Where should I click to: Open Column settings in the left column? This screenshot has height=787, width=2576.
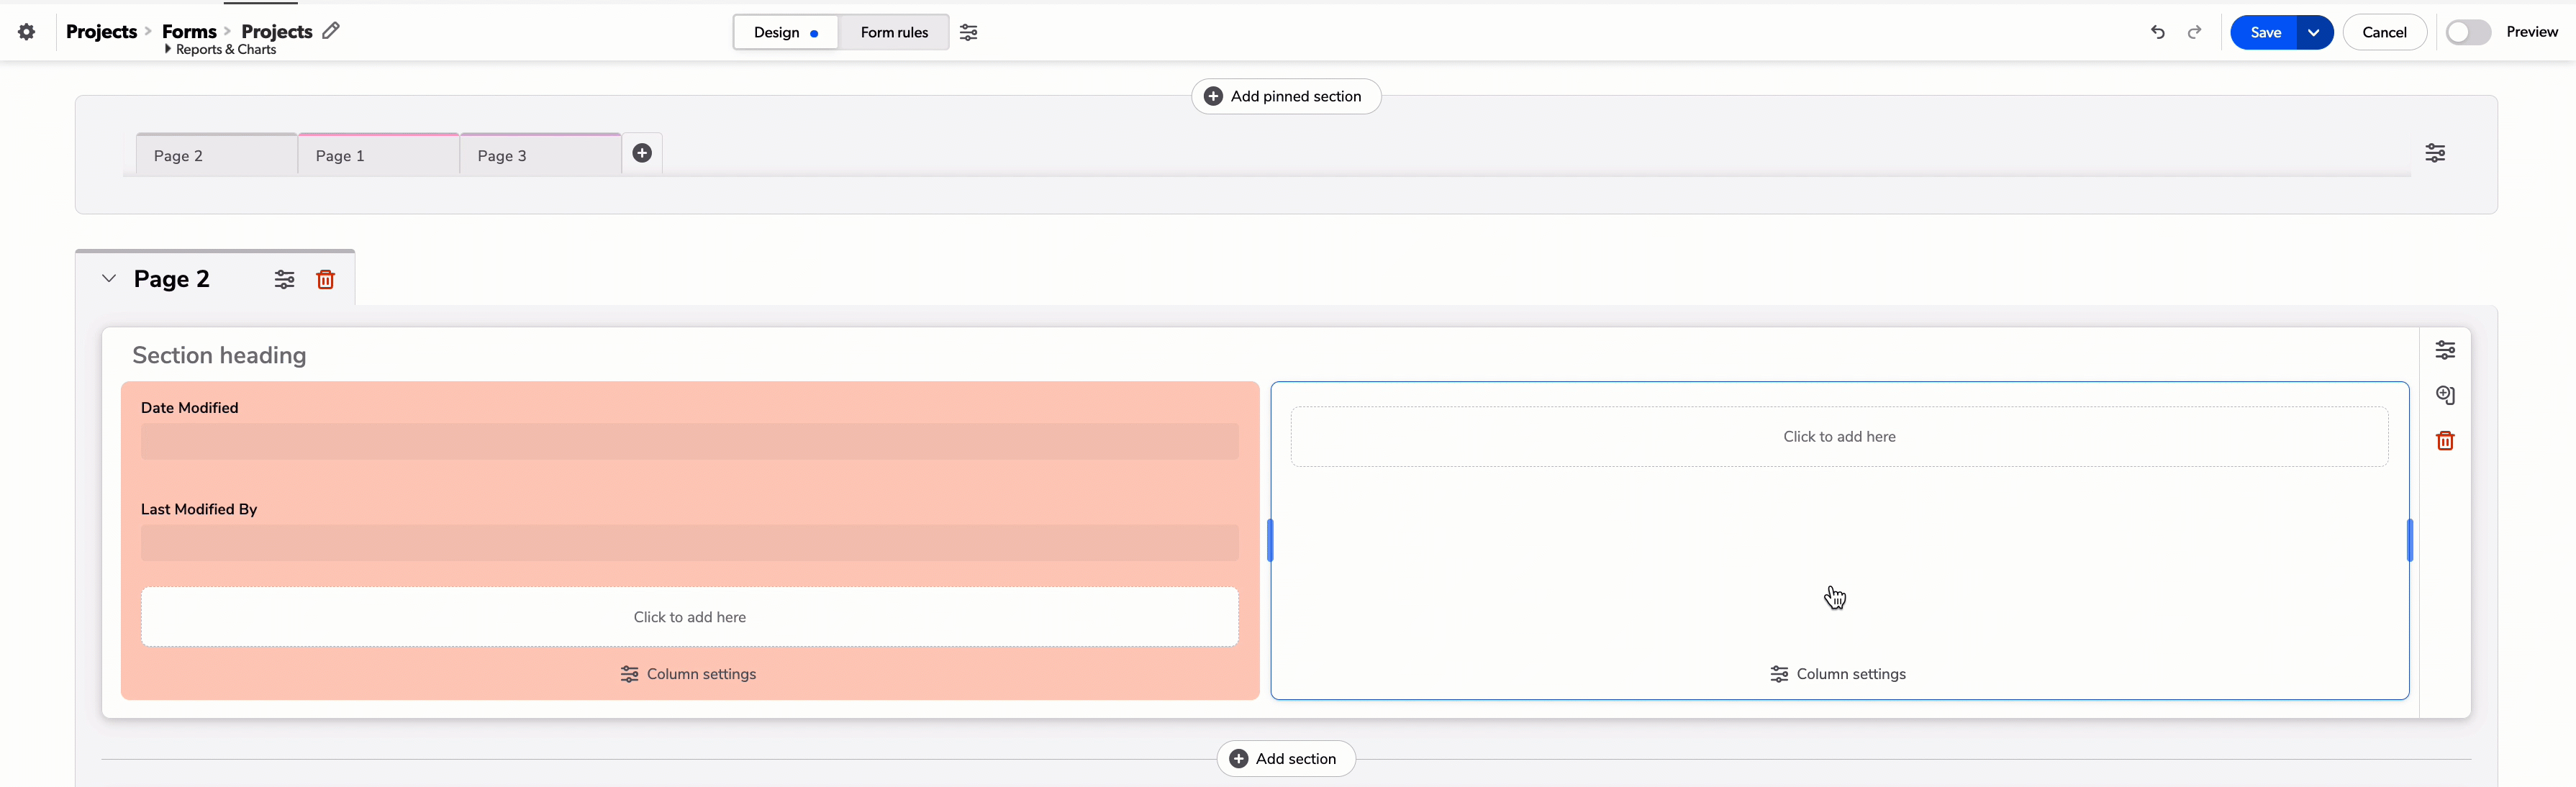coord(689,674)
